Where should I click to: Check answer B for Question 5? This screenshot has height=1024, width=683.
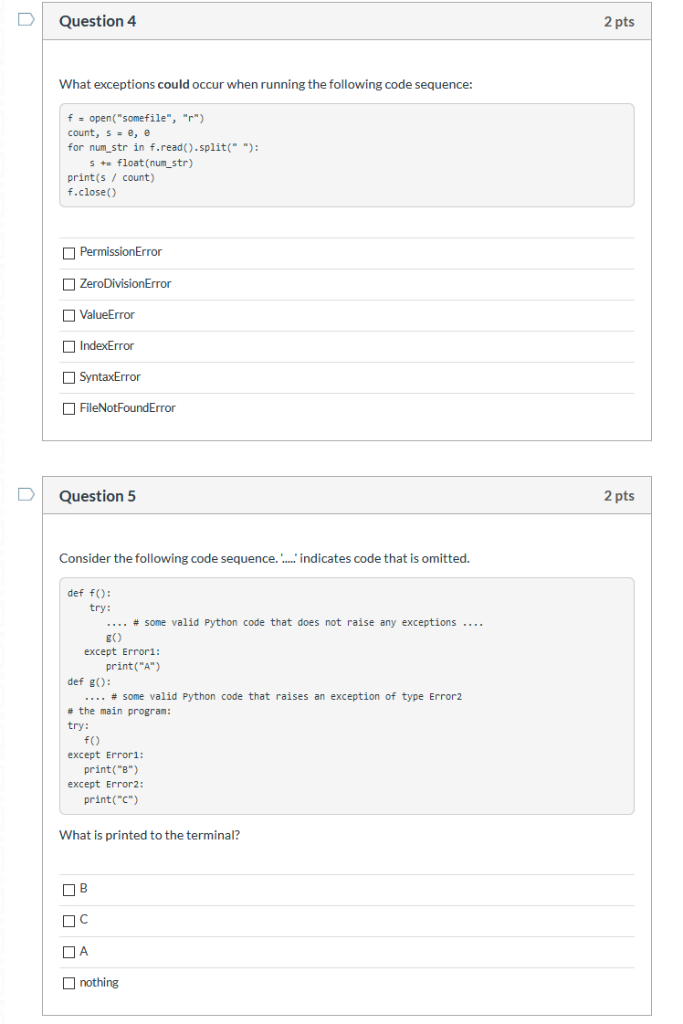pyautogui.click(x=68, y=888)
